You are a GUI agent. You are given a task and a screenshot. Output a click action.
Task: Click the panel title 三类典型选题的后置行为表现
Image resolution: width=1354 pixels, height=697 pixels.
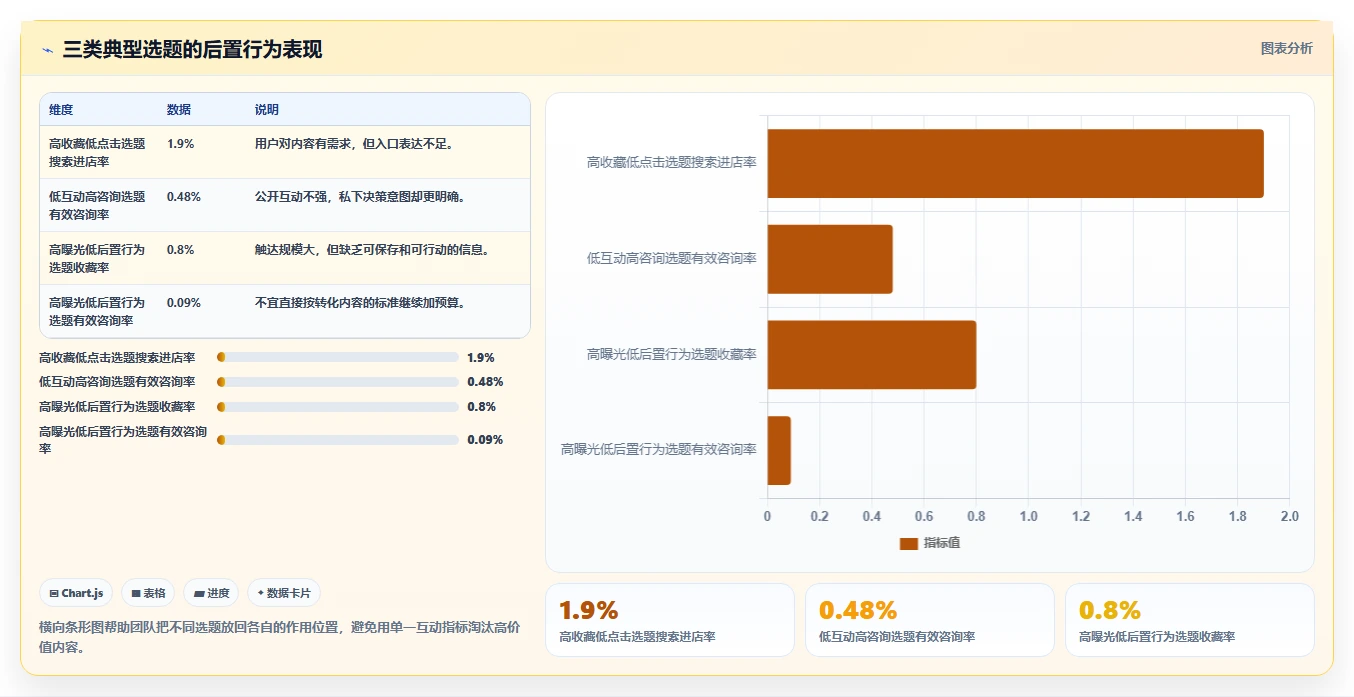point(192,49)
